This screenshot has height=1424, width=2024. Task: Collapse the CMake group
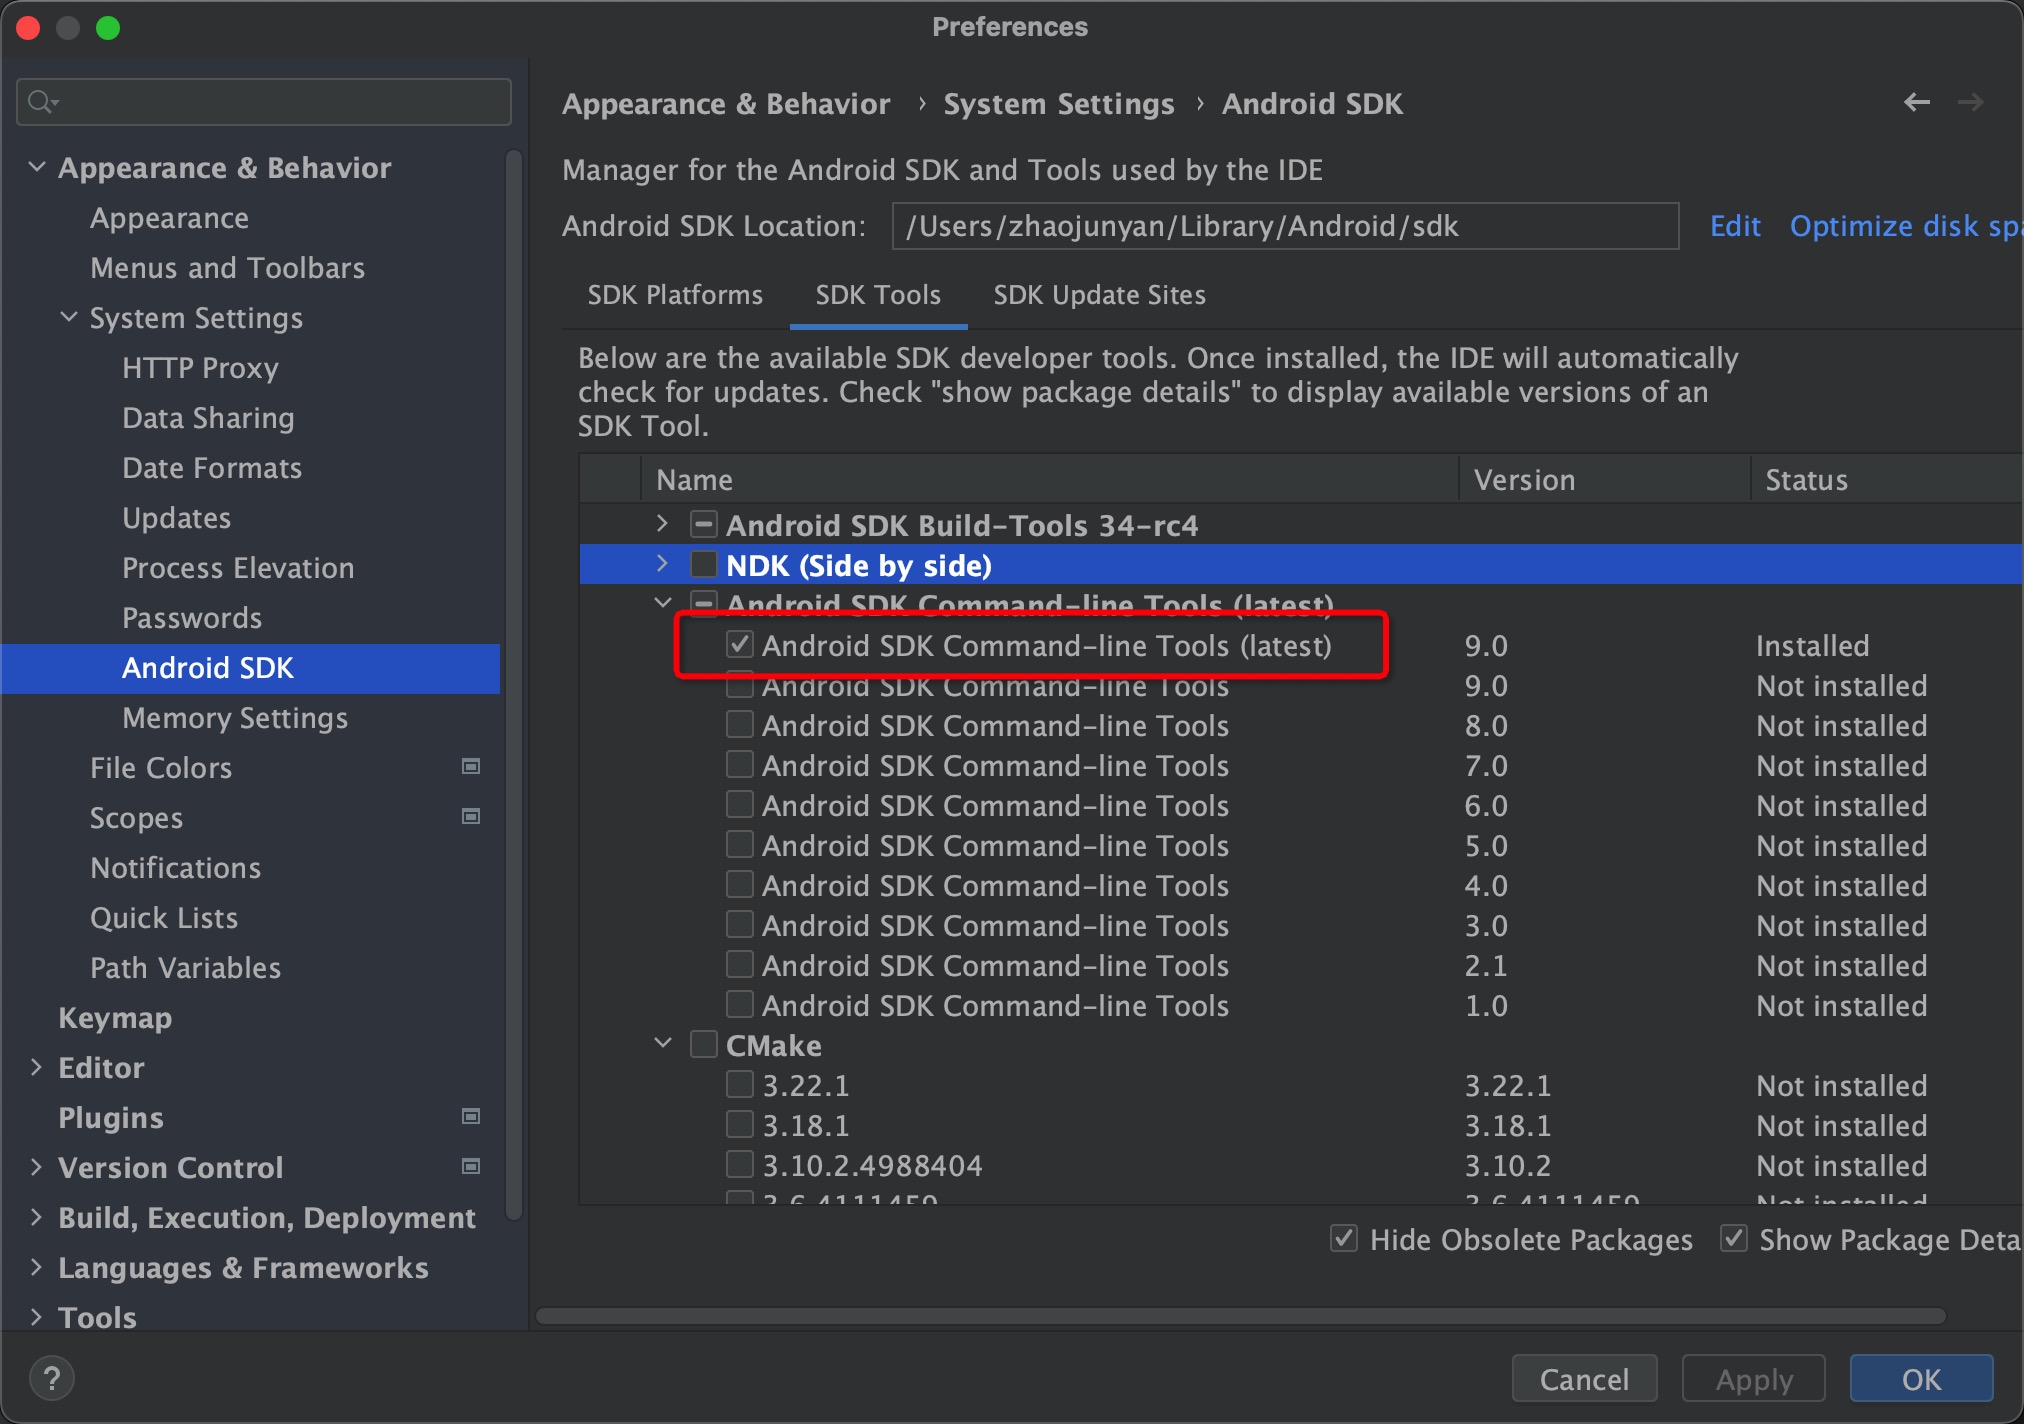point(662,1043)
